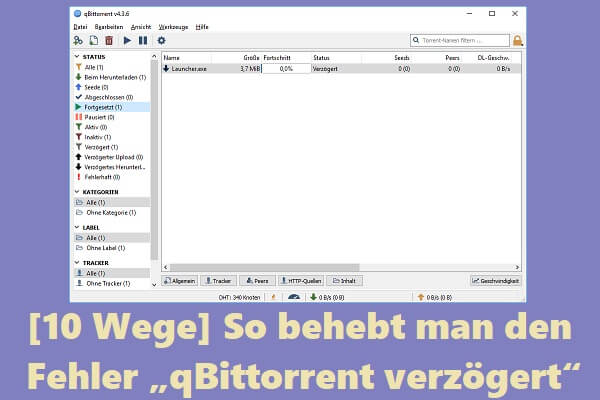Click the torrent name filter field
The image size is (600, 400).
click(x=460, y=40)
